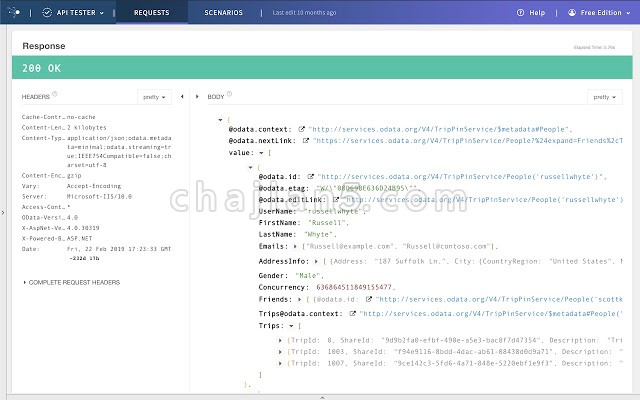Expand left sidebar with edge arrow
The width and height of the screenshot is (640, 400).
point(3,213)
